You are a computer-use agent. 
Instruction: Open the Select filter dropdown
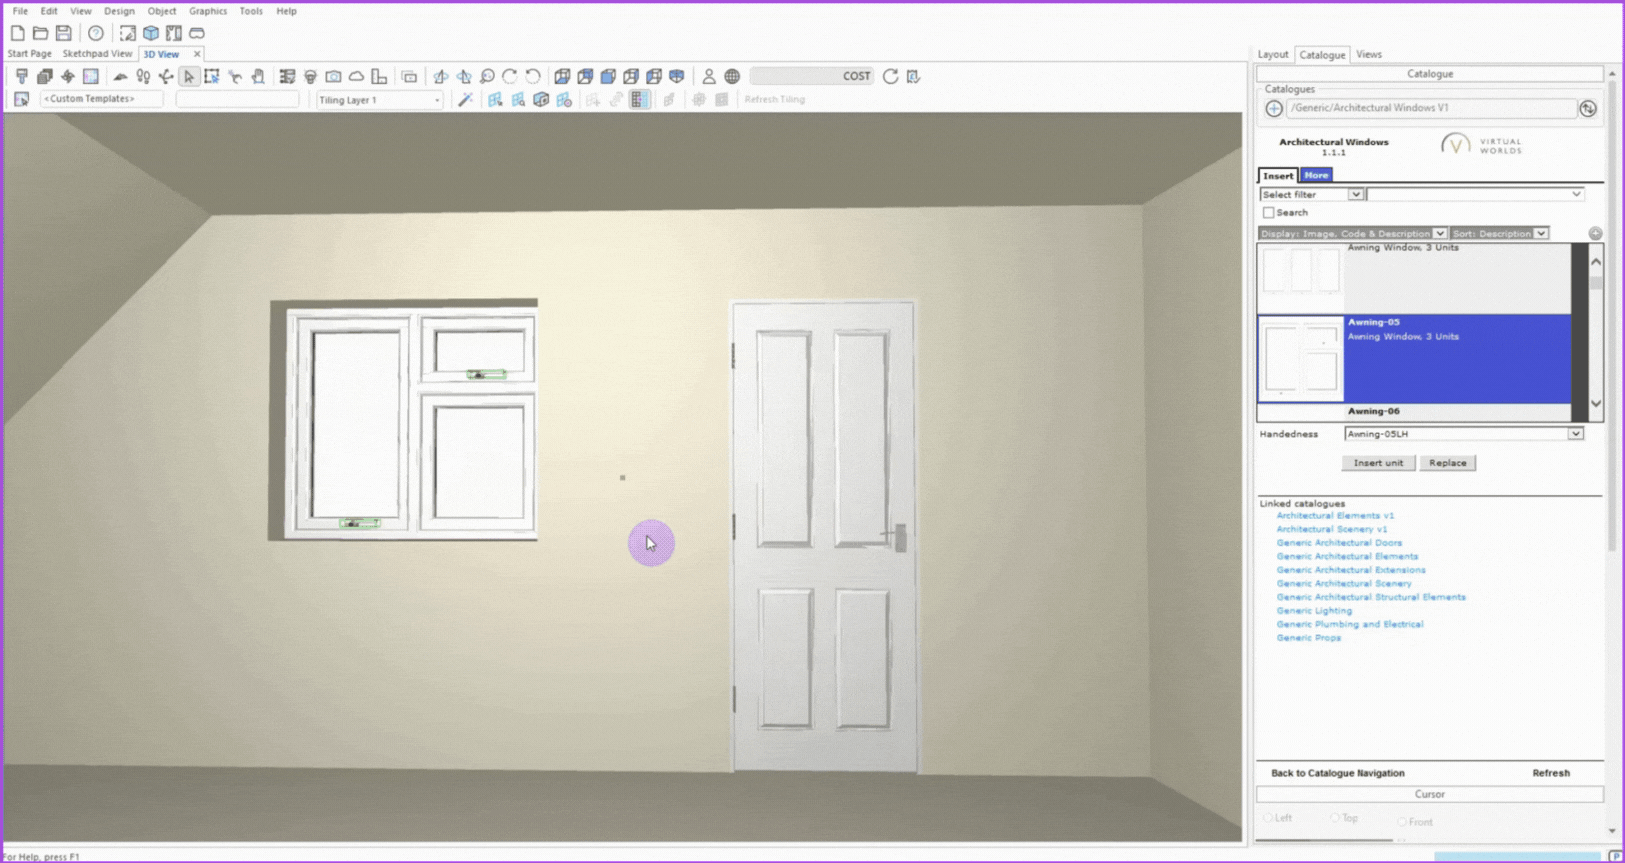[1355, 194]
